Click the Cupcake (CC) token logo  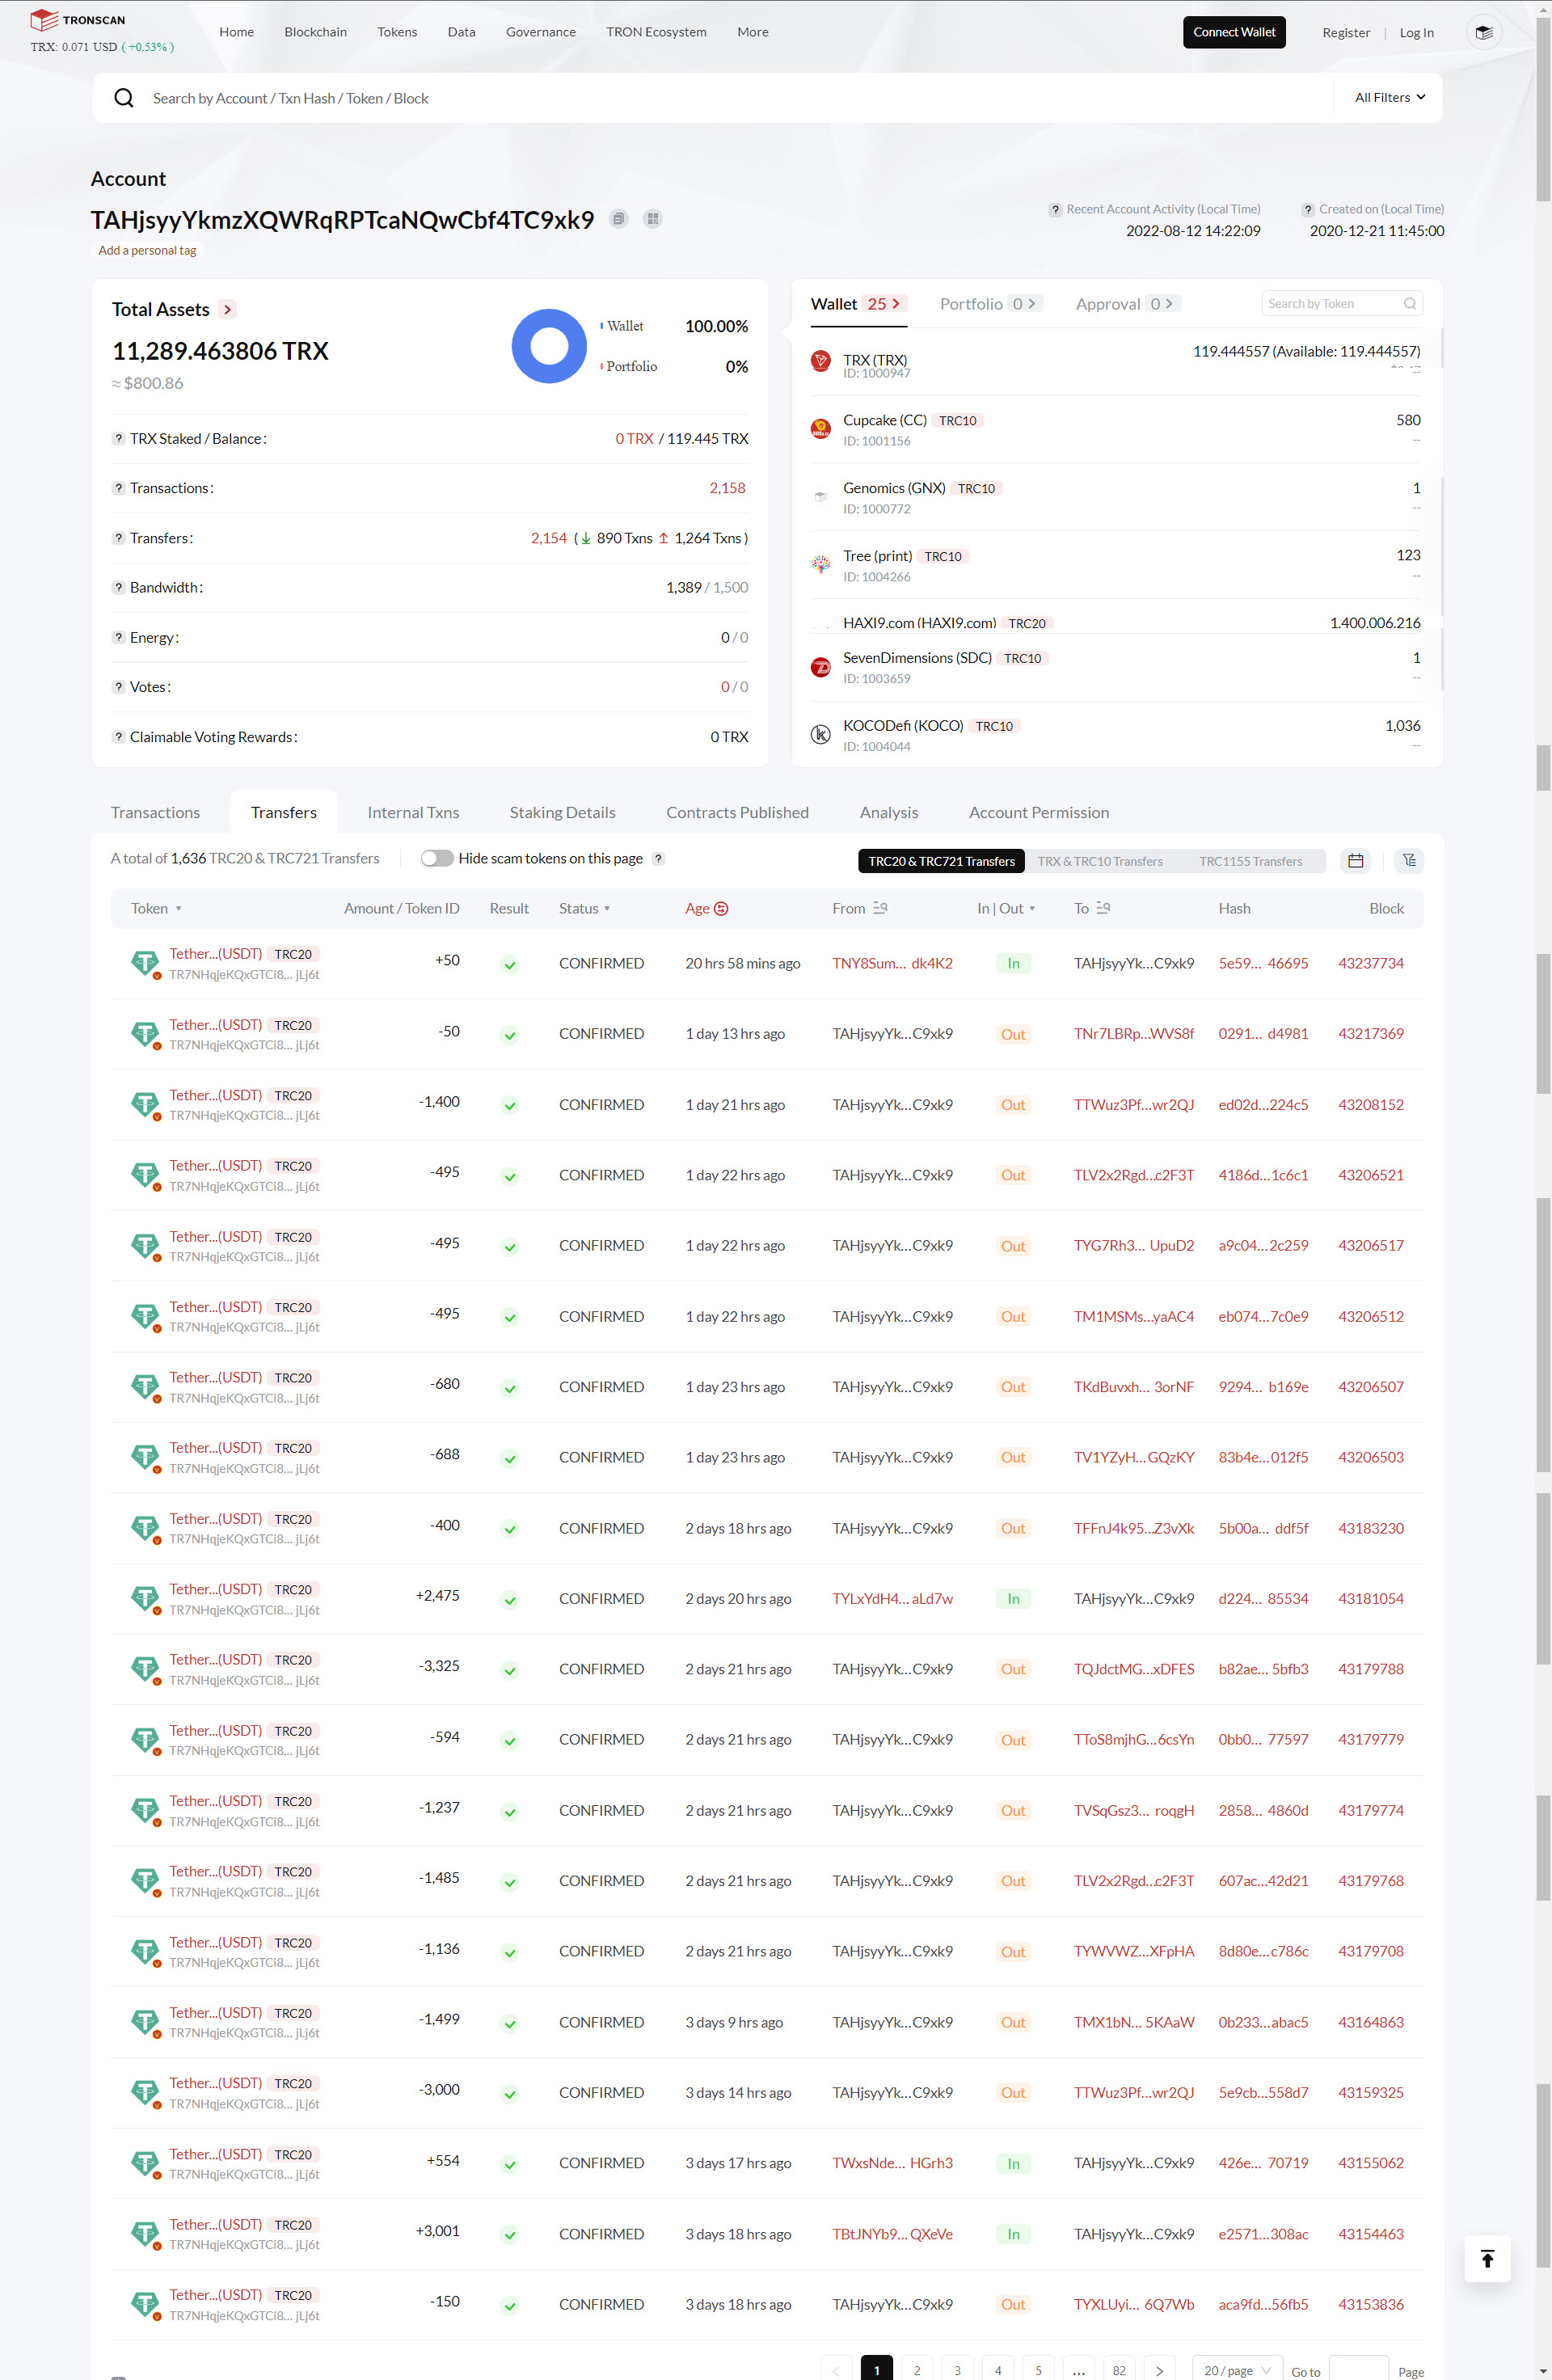pos(821,429)
